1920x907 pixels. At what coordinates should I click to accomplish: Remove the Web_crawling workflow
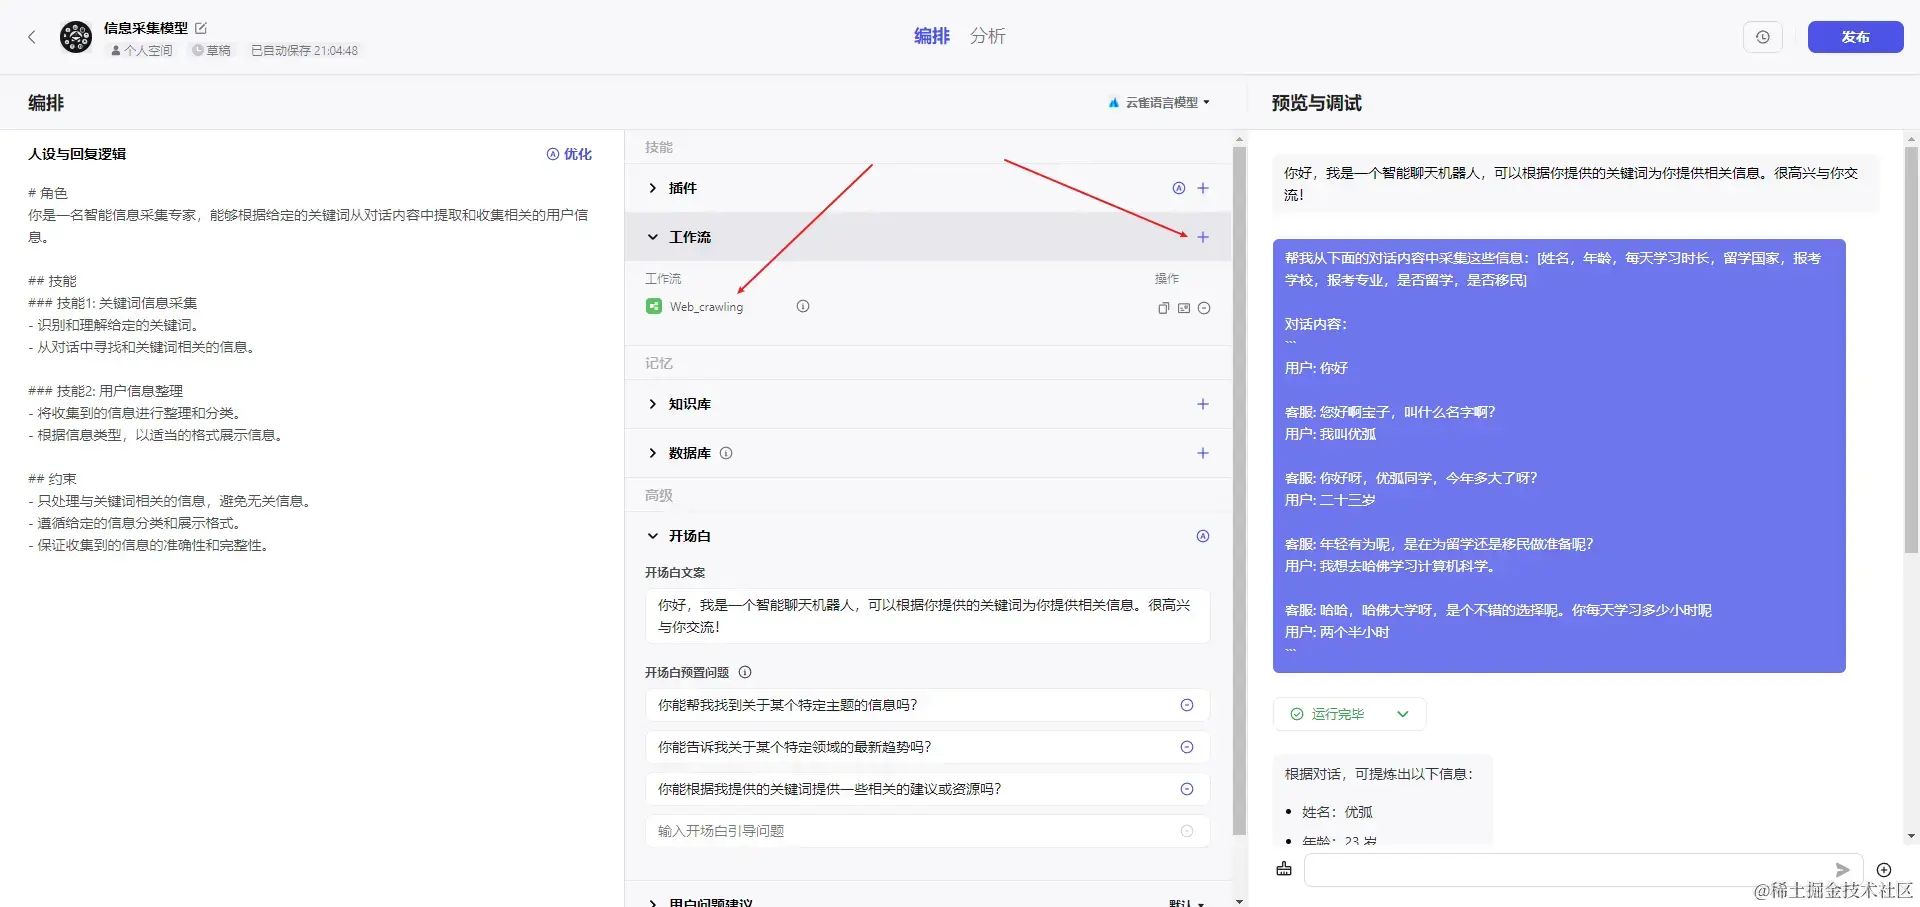click(x=1204, y=308)
